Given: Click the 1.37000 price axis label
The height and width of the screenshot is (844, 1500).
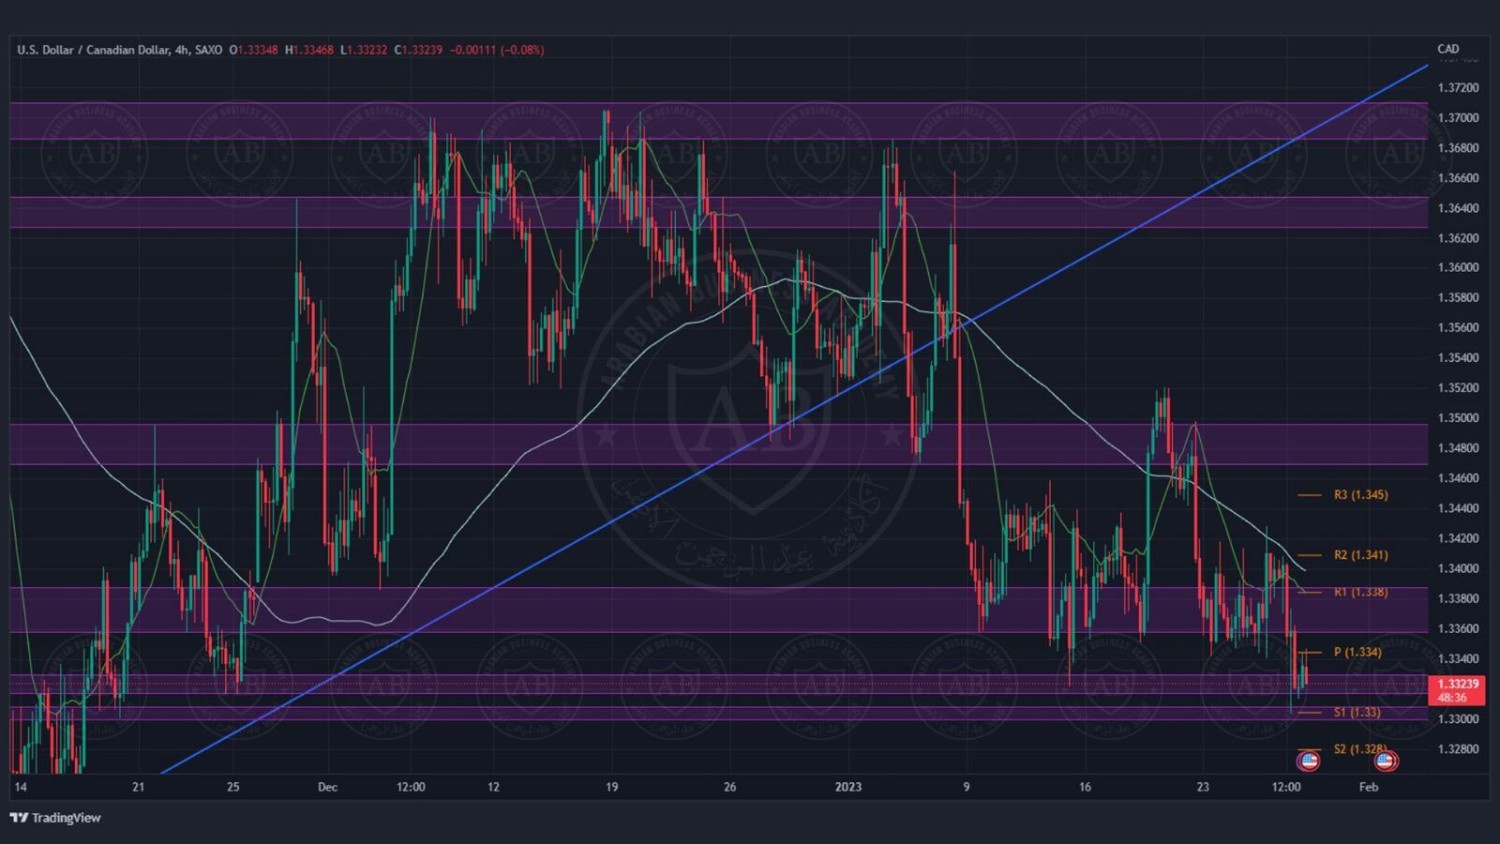Looking at the screenshot, I should [1457, 118].
